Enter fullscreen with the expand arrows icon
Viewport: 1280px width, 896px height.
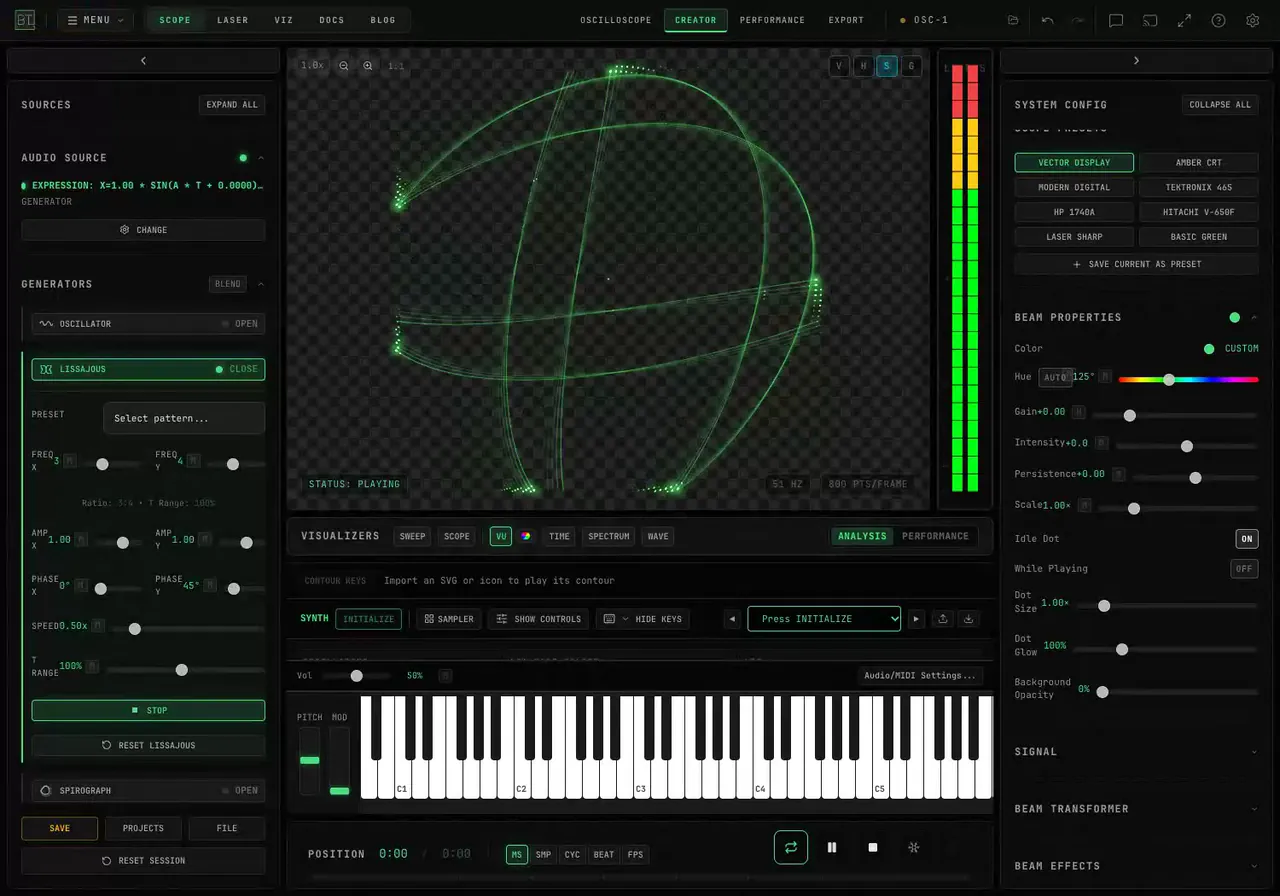point(1184,20)
